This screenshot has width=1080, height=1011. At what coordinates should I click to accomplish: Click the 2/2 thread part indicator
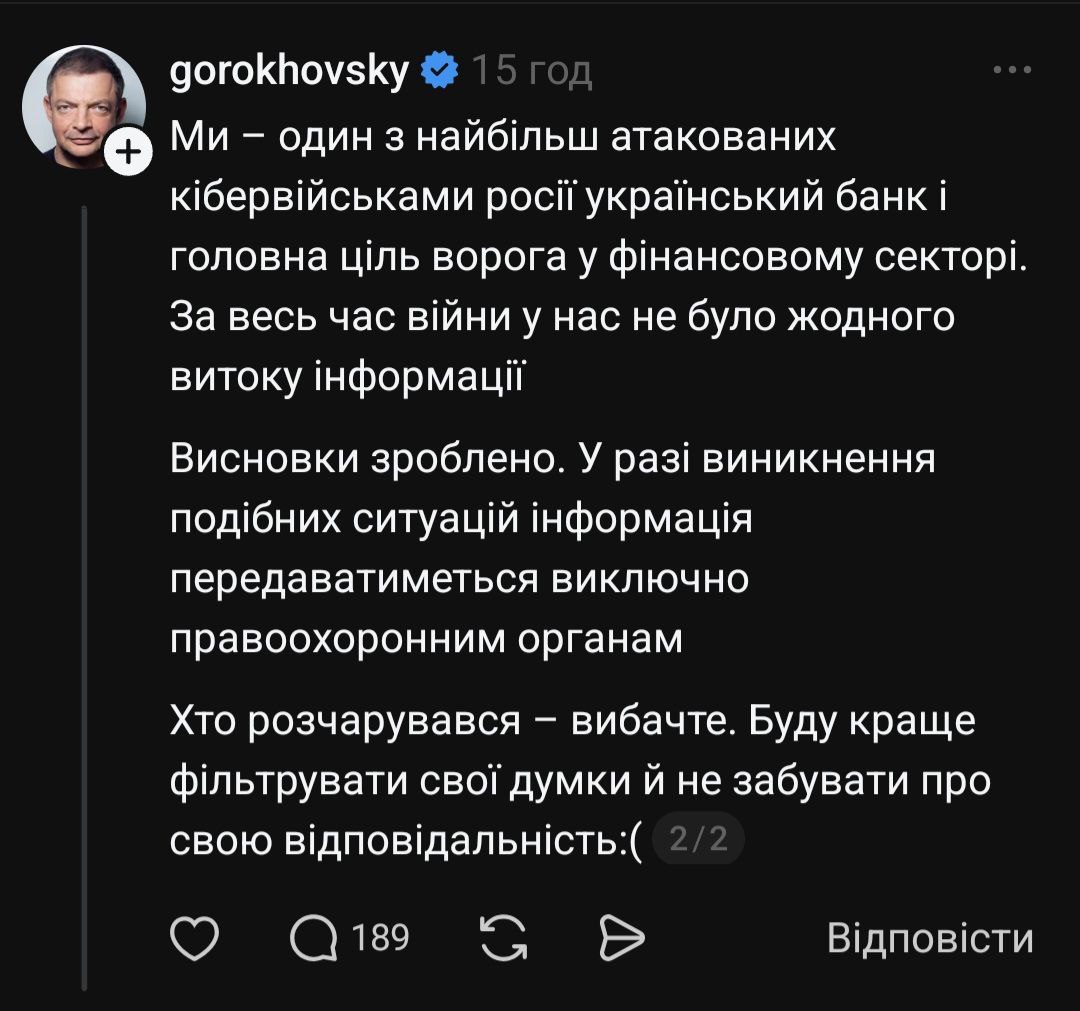(x=698, y=841)
